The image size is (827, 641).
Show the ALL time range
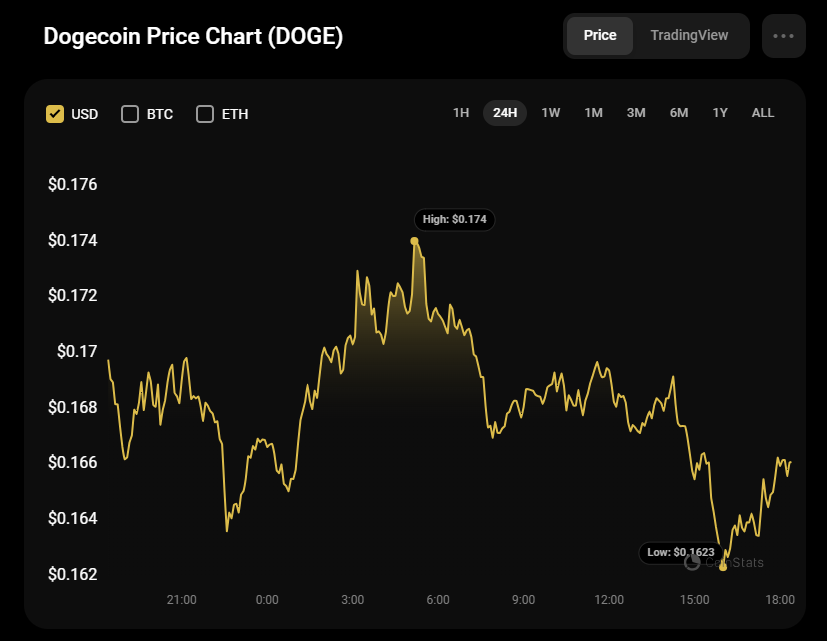pyautogui.click(x=763, y=113)
